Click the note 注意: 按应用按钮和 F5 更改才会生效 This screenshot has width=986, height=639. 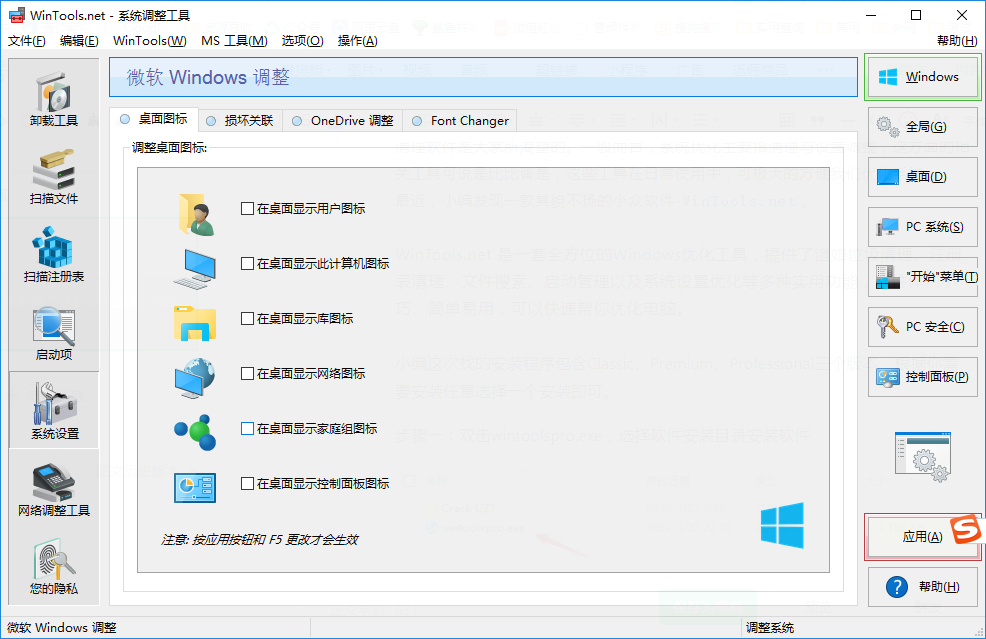click(260, 540)
